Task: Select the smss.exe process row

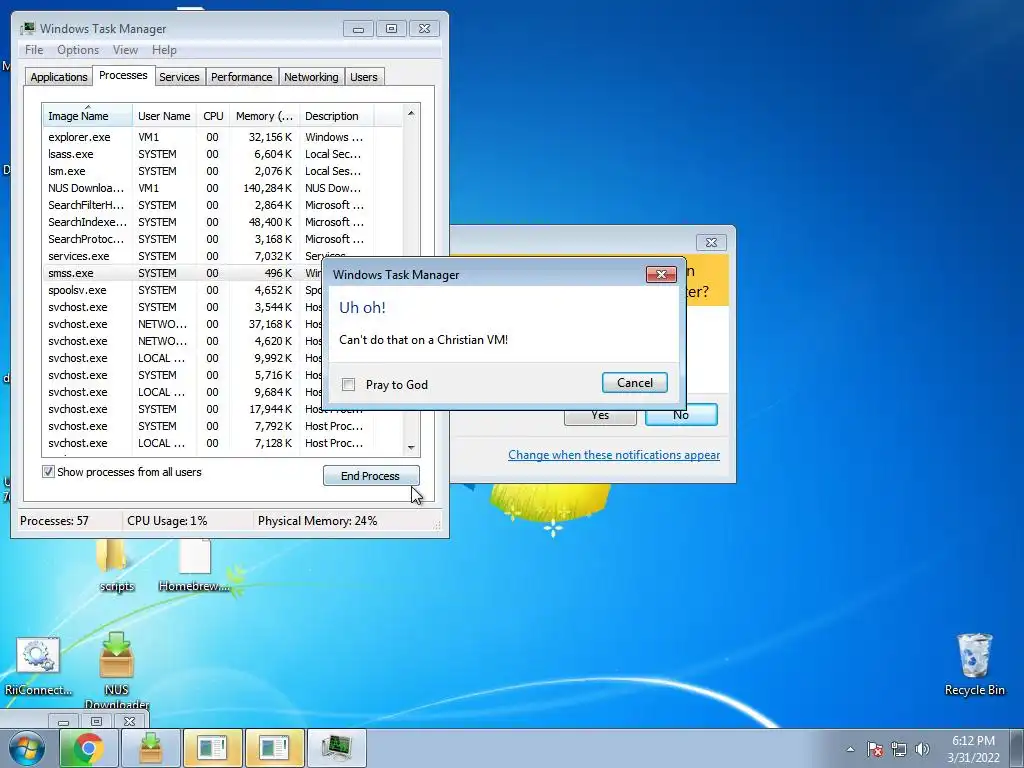Action: click(x=183, y=273)
